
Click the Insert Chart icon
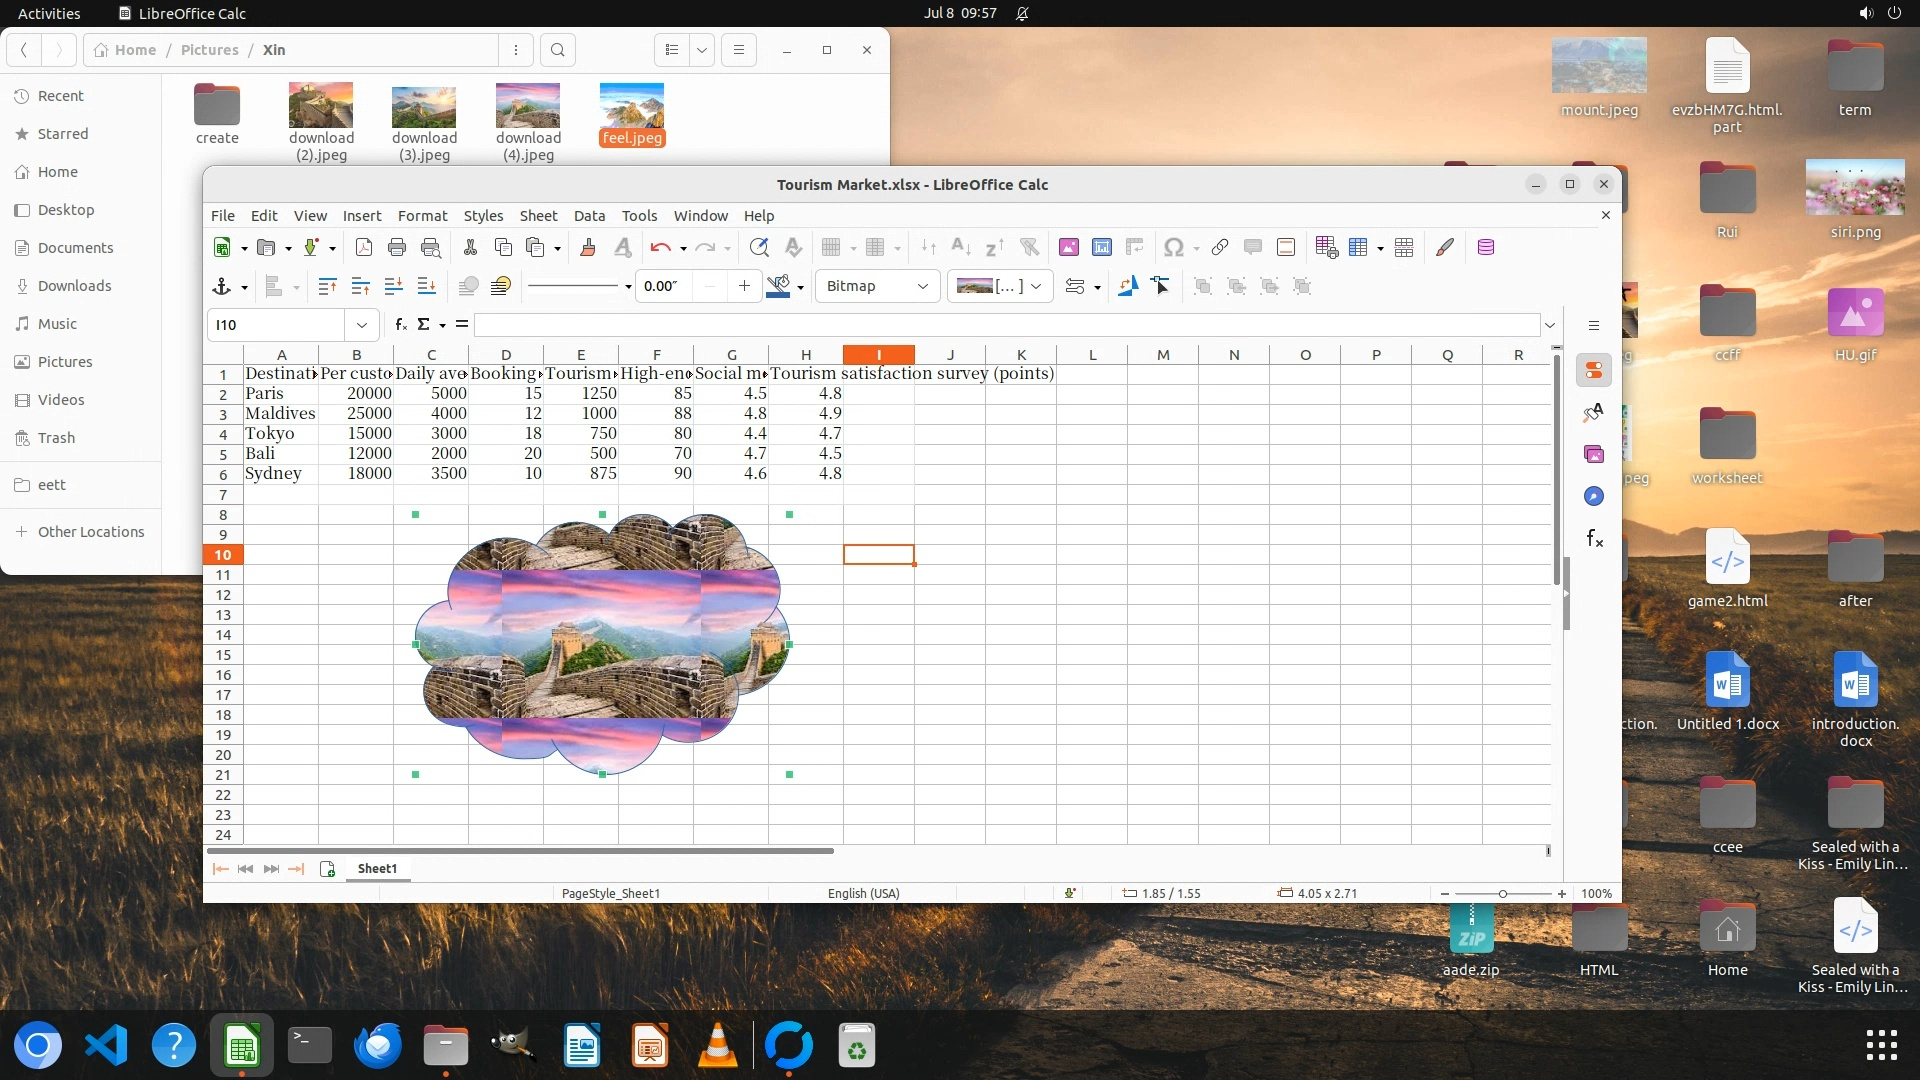(x=1101, y=247)
